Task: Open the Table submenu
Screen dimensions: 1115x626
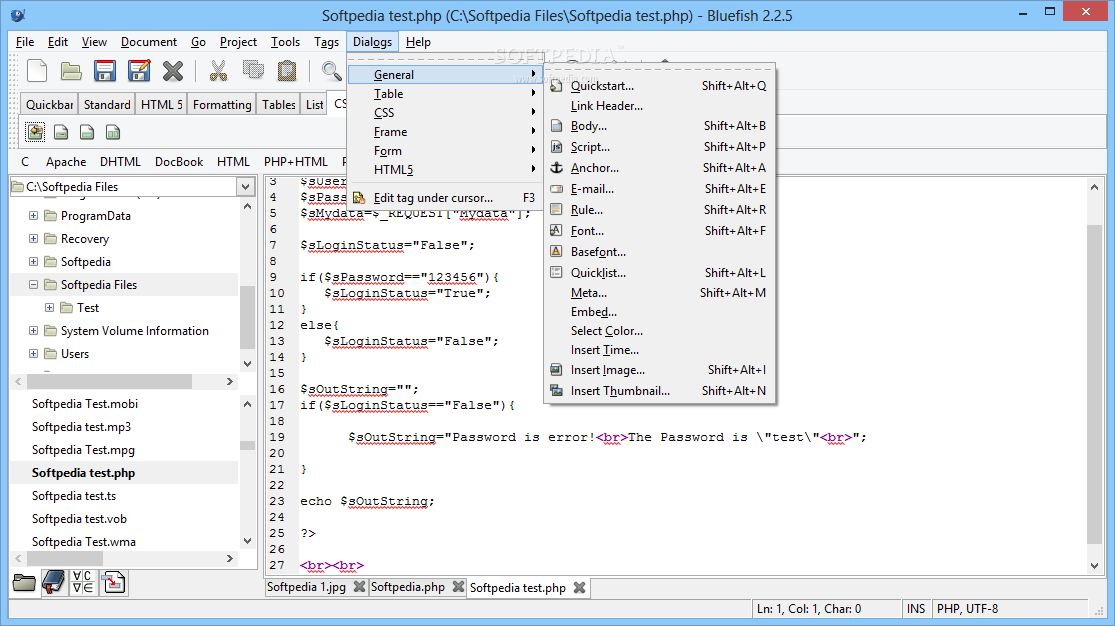Action: (x=444, y=94)
